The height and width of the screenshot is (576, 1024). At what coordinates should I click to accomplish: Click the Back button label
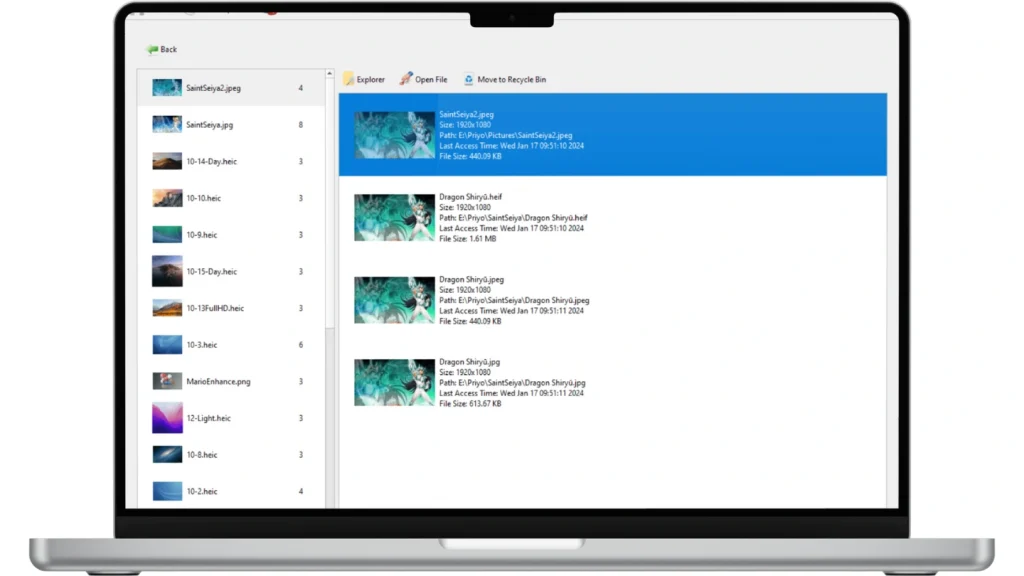[x=169, y=49]
